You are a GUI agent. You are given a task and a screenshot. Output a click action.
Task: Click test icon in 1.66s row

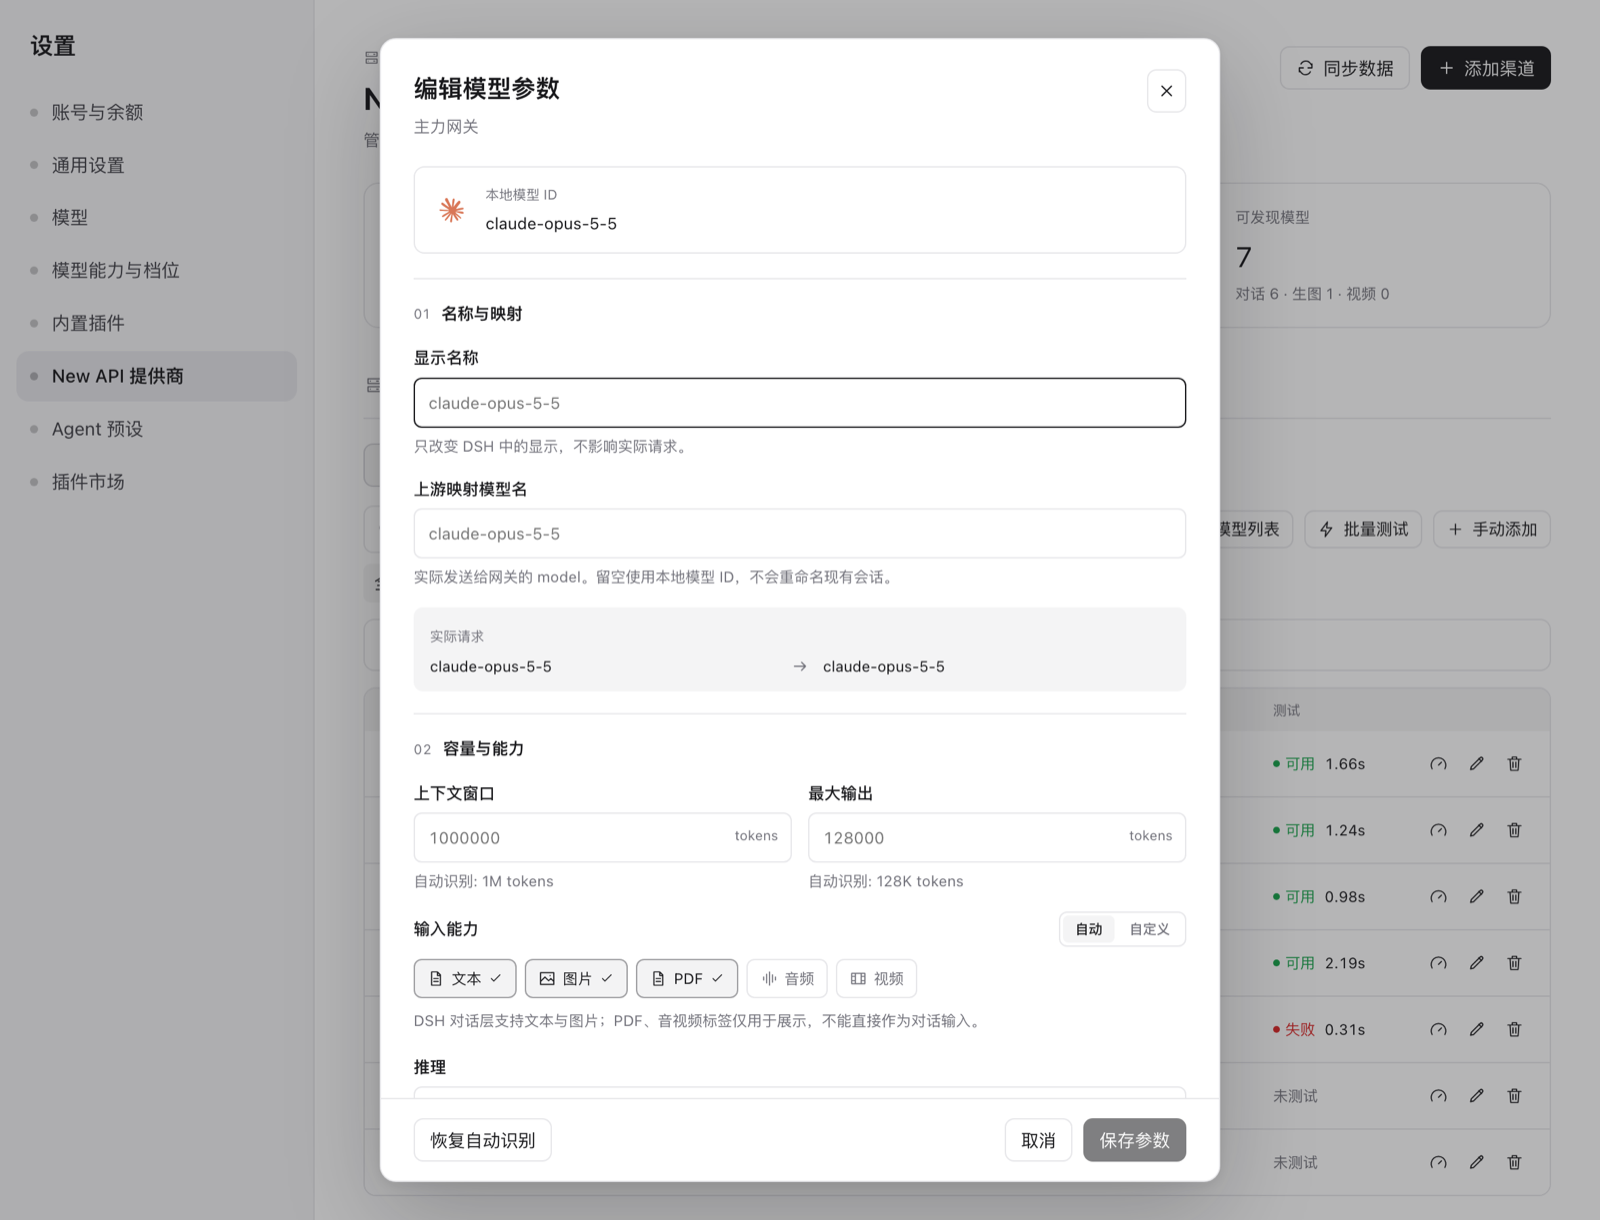point(1438,764)
